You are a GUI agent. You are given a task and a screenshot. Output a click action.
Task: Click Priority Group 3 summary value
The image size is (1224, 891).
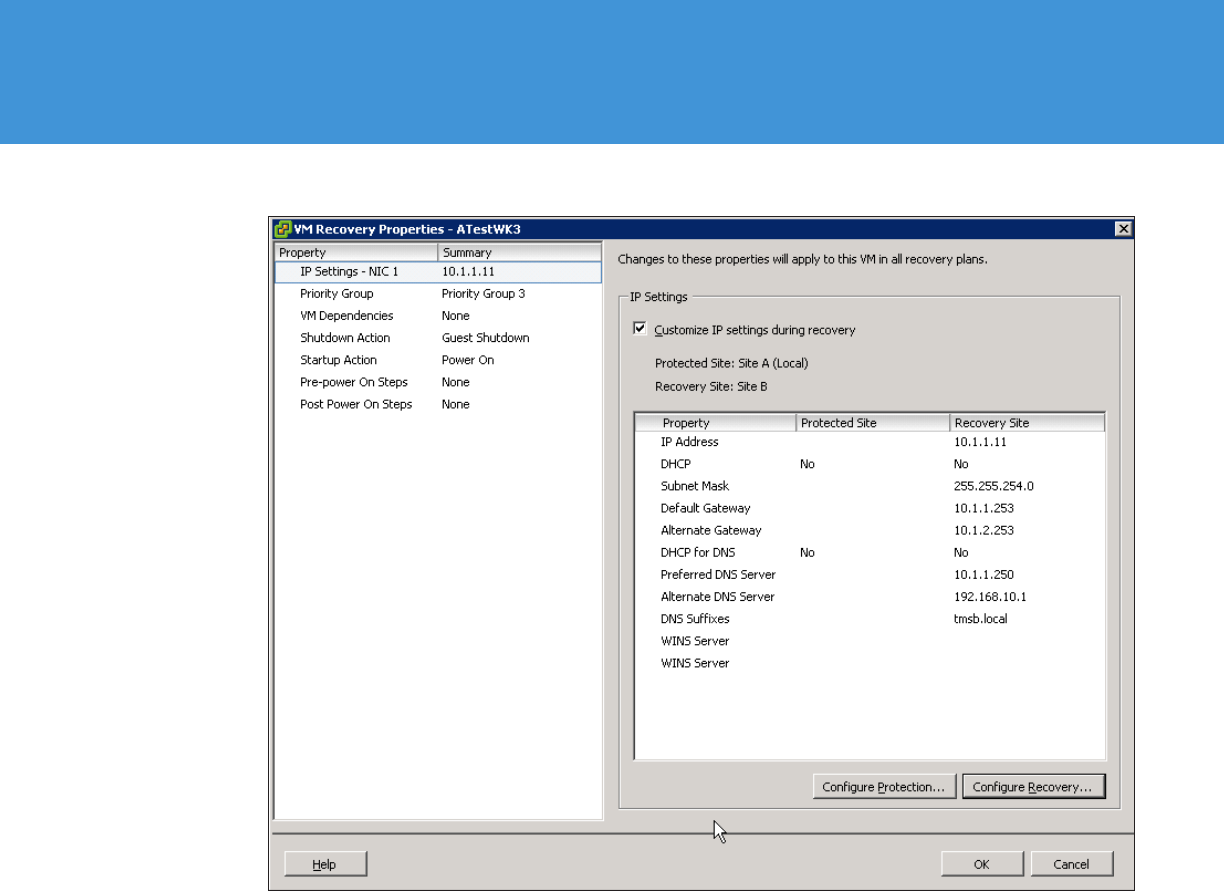pos(483,294)
